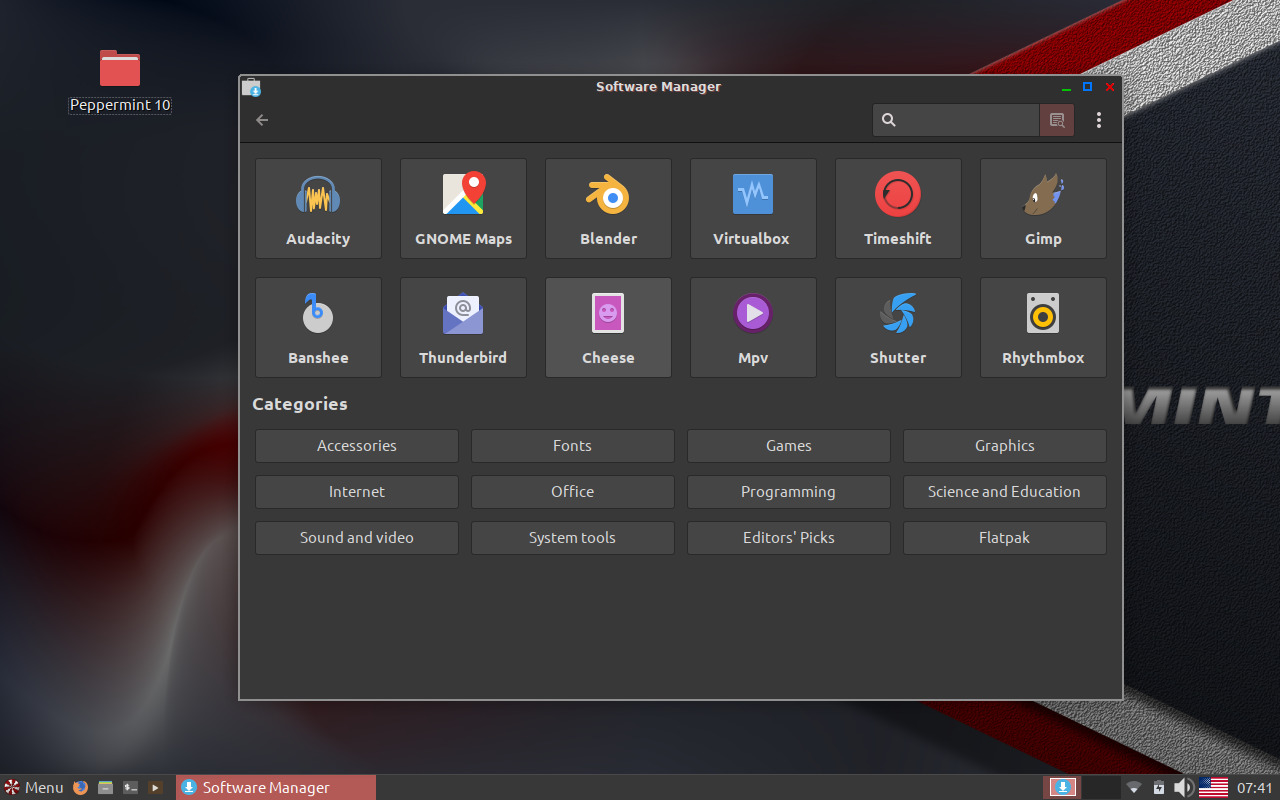Open the three-dot options menu

[x=1098, y=119]
